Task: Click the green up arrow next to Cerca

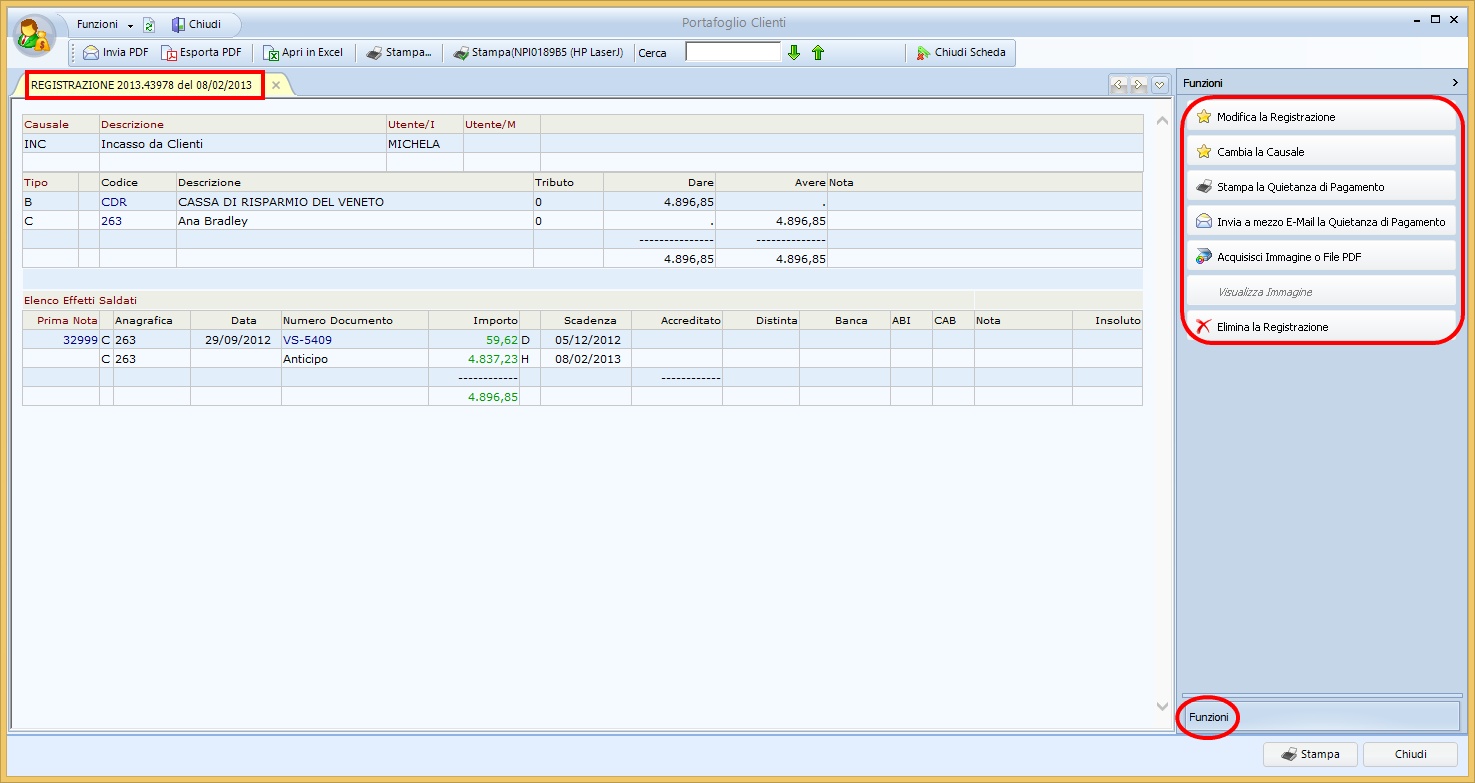Action: [817, 53]
